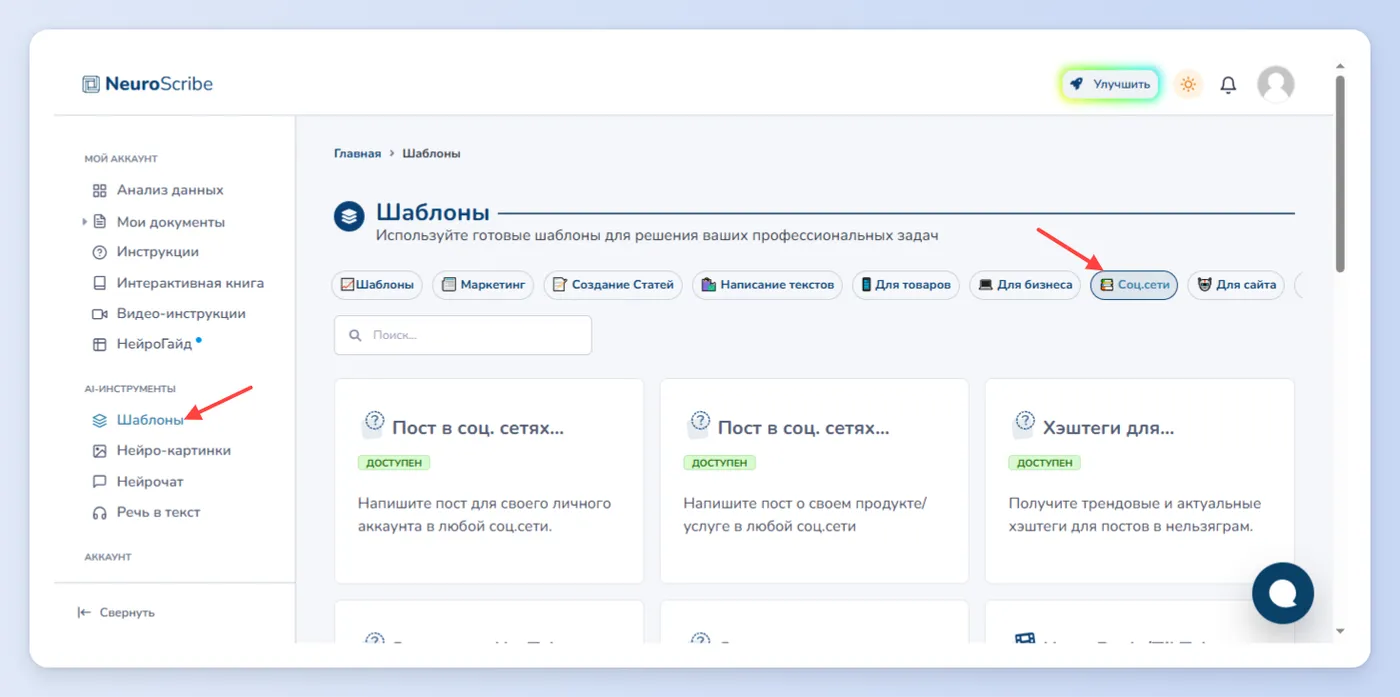Viewport: 1400px width, 697px height.
Task: Click the Улучшить upgrade button
Action: [1110, 85]
